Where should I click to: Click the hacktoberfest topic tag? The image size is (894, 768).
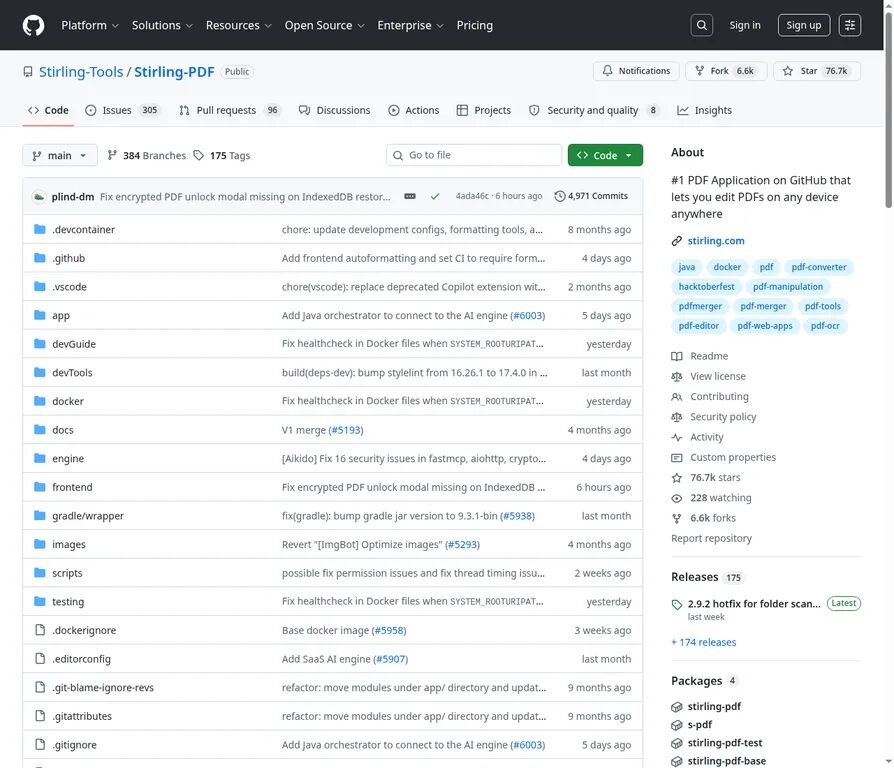click(706, 286)
